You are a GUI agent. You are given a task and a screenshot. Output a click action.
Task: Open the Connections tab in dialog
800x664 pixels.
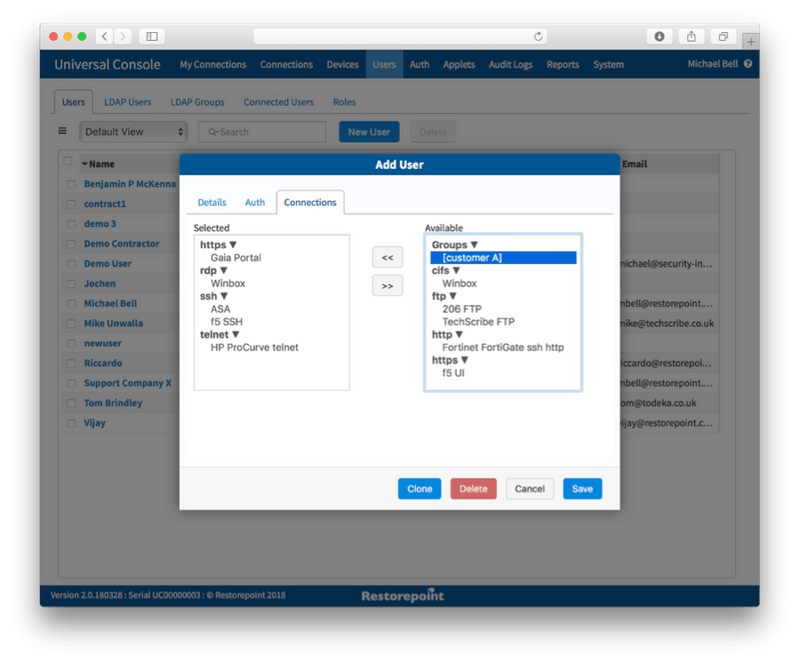click(x=310, y=203)
